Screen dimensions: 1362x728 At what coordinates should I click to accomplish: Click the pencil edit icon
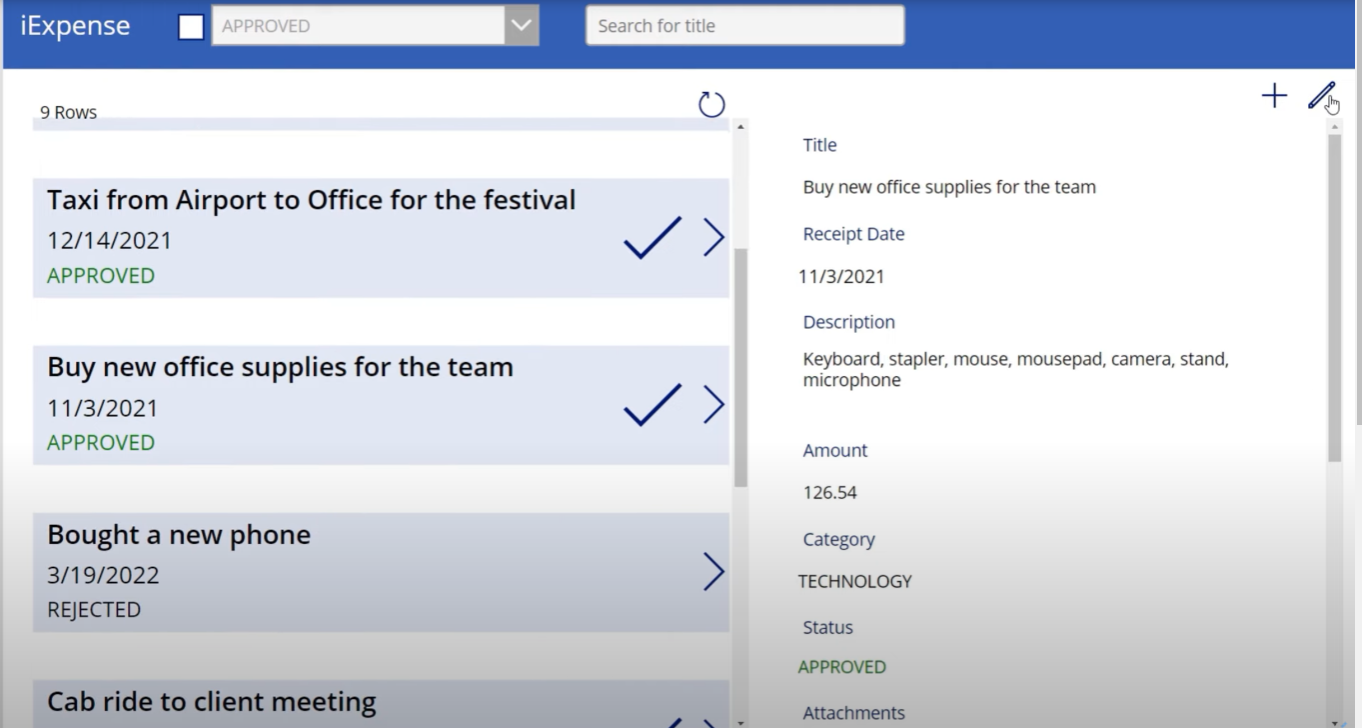tap(1321, 96)
